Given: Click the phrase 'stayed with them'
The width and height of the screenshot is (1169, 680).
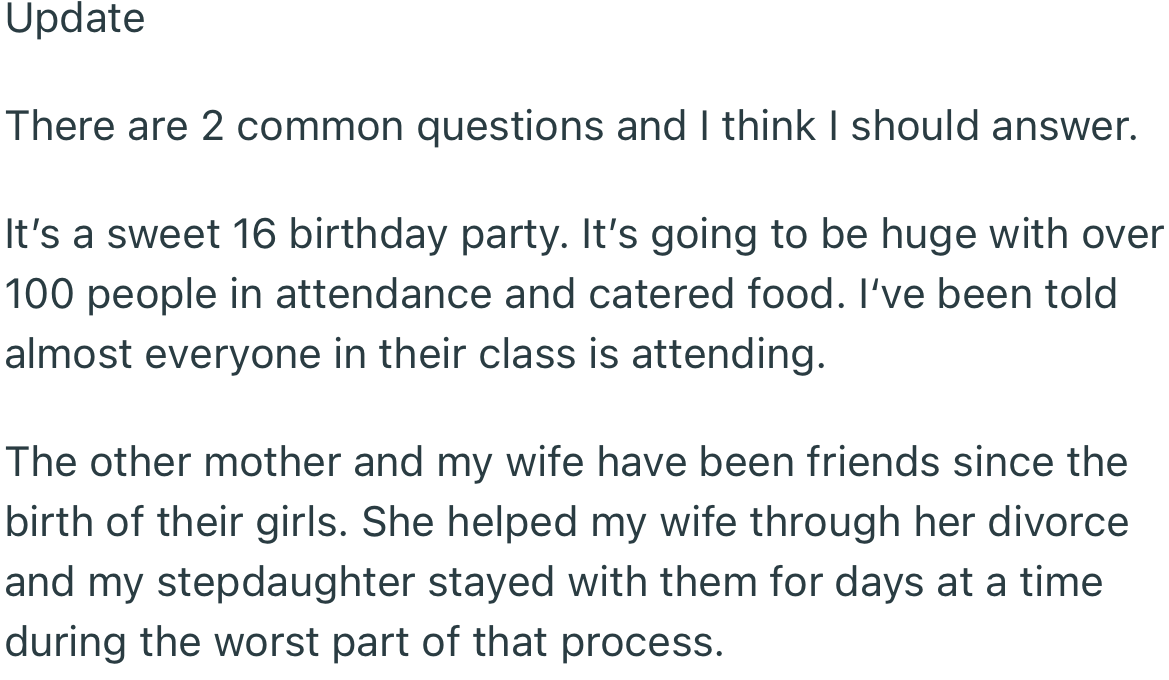Looking at the screenshot, I should click(551, 583).
